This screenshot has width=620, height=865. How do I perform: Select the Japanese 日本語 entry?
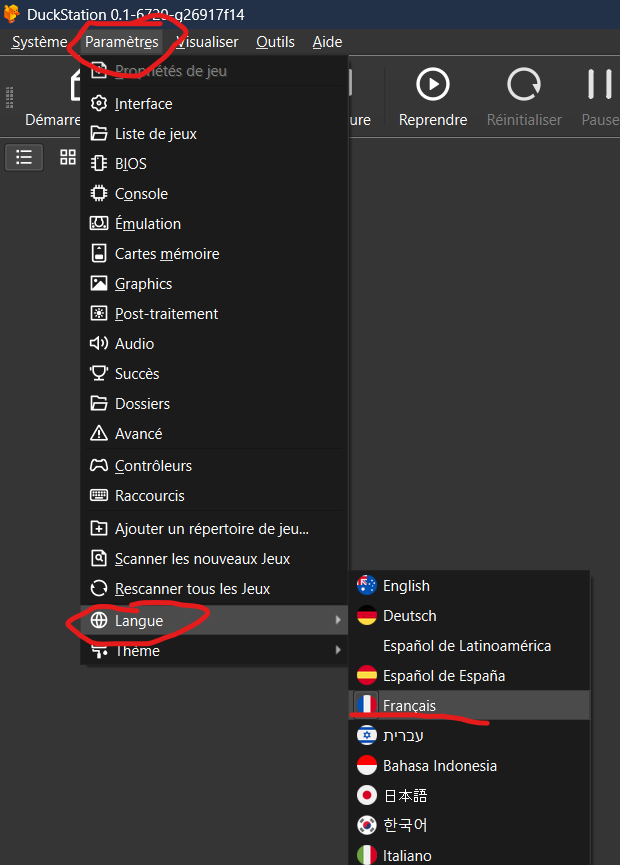pos(469,795)
